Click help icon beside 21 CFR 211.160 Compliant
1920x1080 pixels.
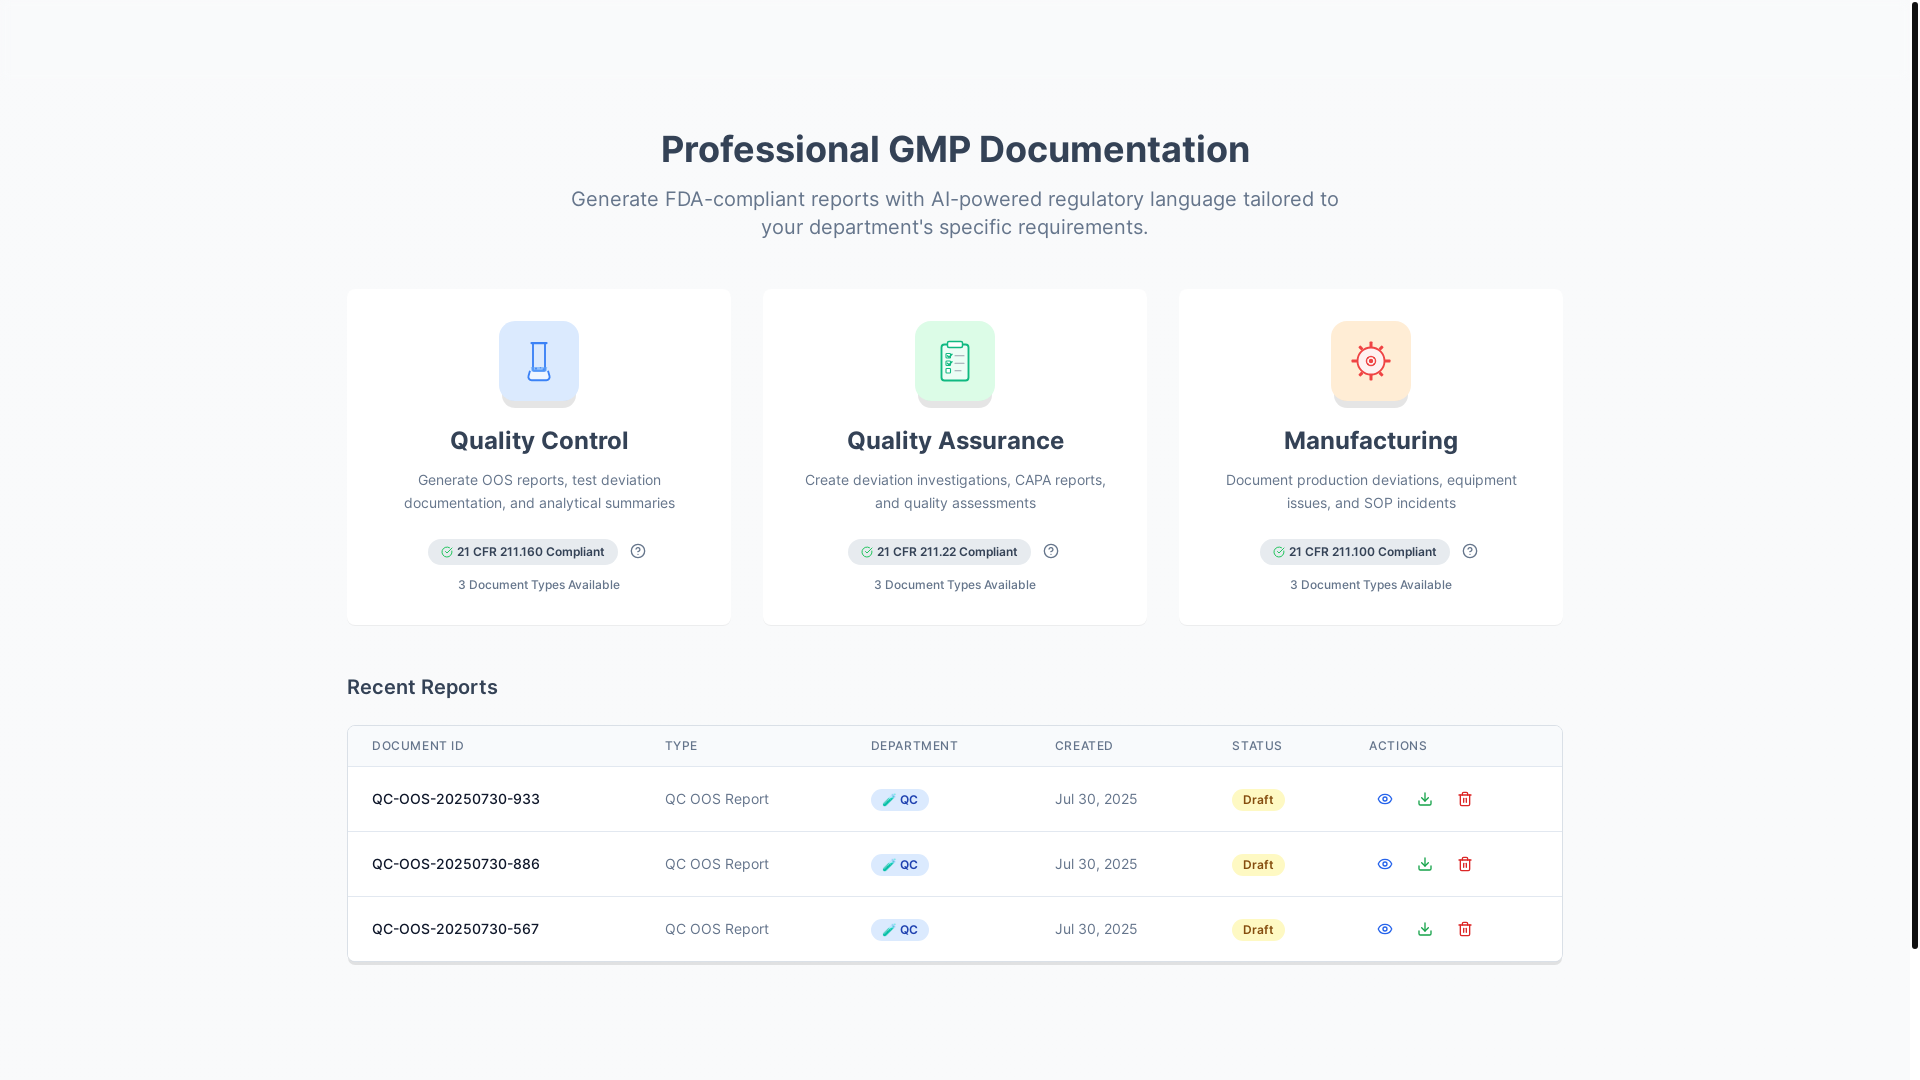(x=638, y=551)
